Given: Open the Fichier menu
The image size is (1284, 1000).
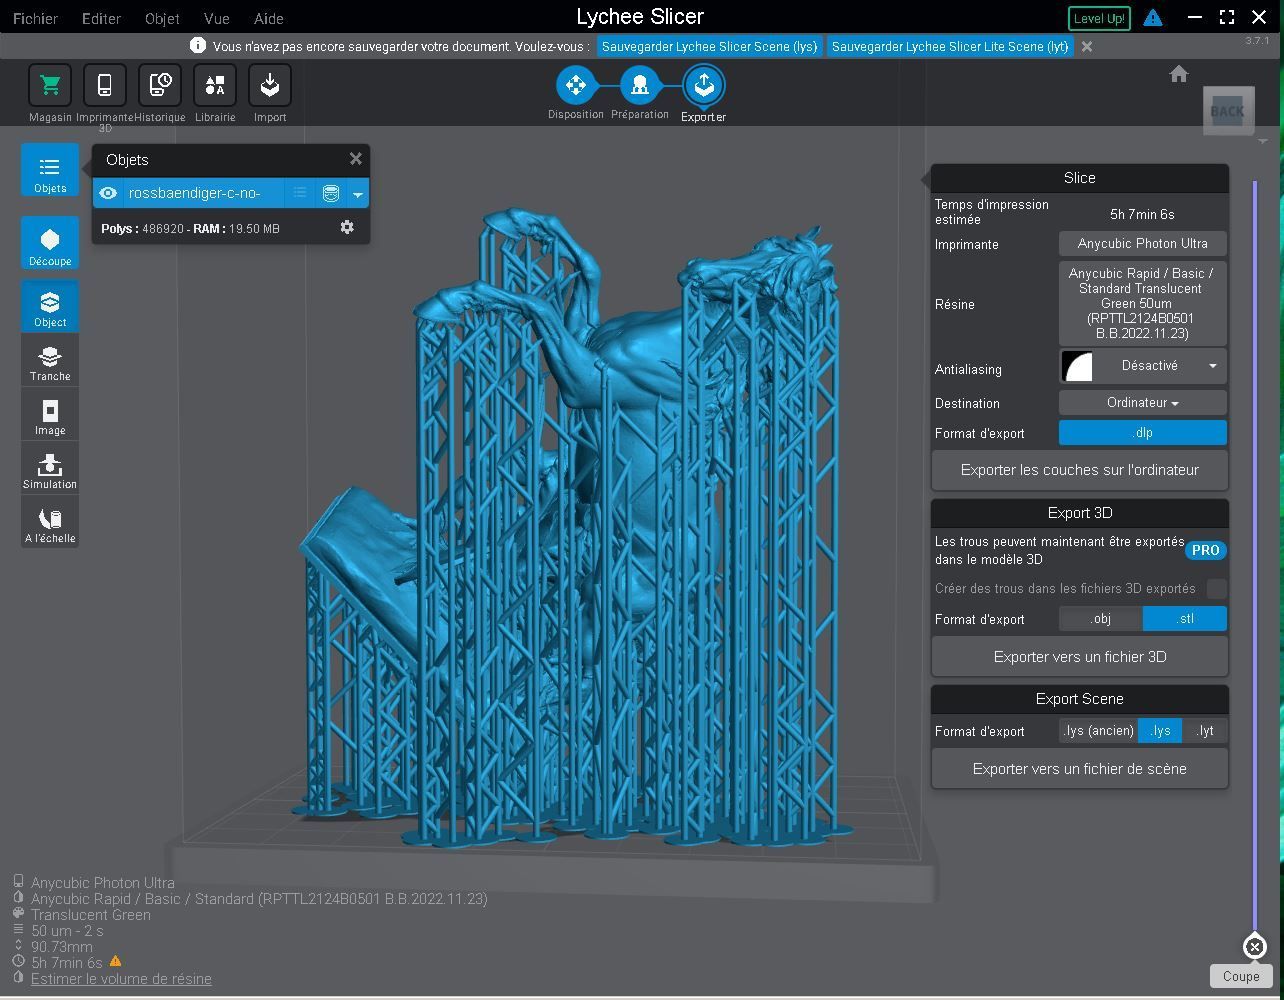Looking at the screenshot, I should pos(35,18).
